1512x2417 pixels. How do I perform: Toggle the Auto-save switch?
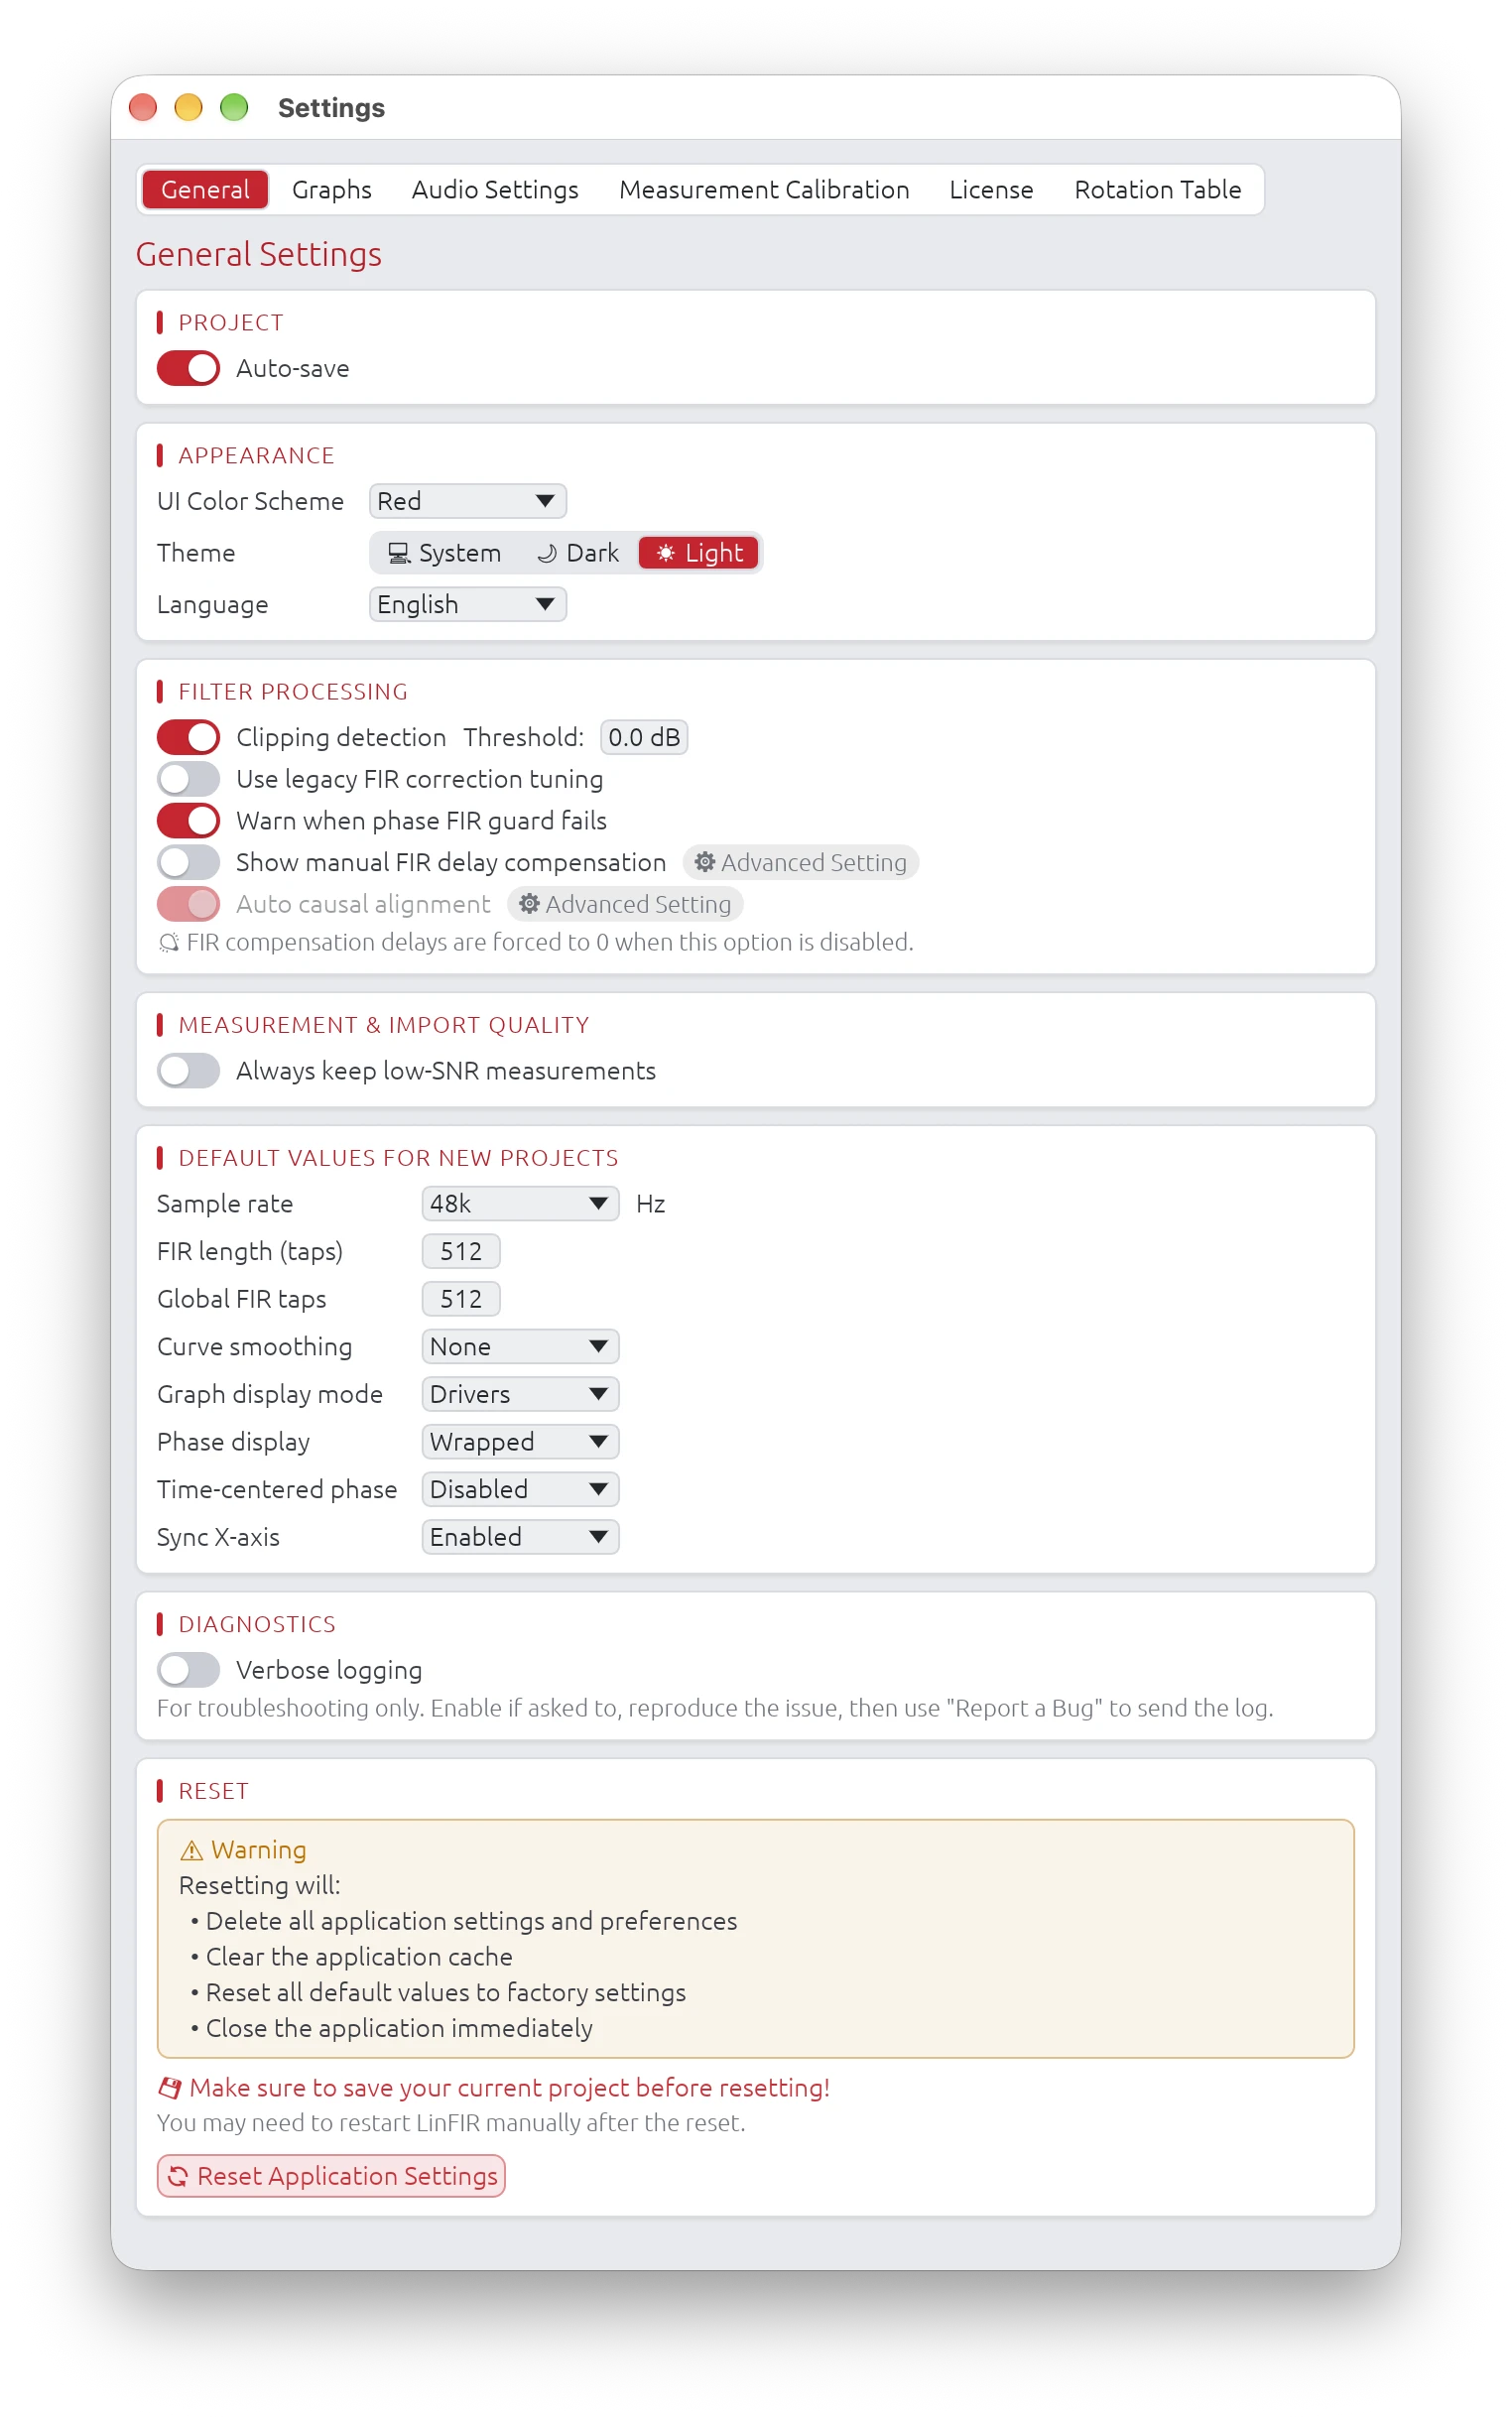point(188,368)
